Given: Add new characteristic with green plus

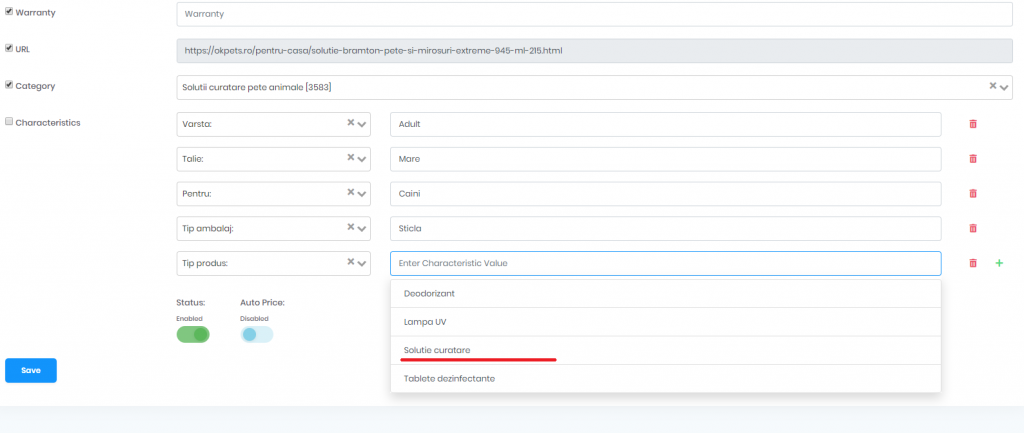Looking at the screenshot, I should click(x=999, y=263).
